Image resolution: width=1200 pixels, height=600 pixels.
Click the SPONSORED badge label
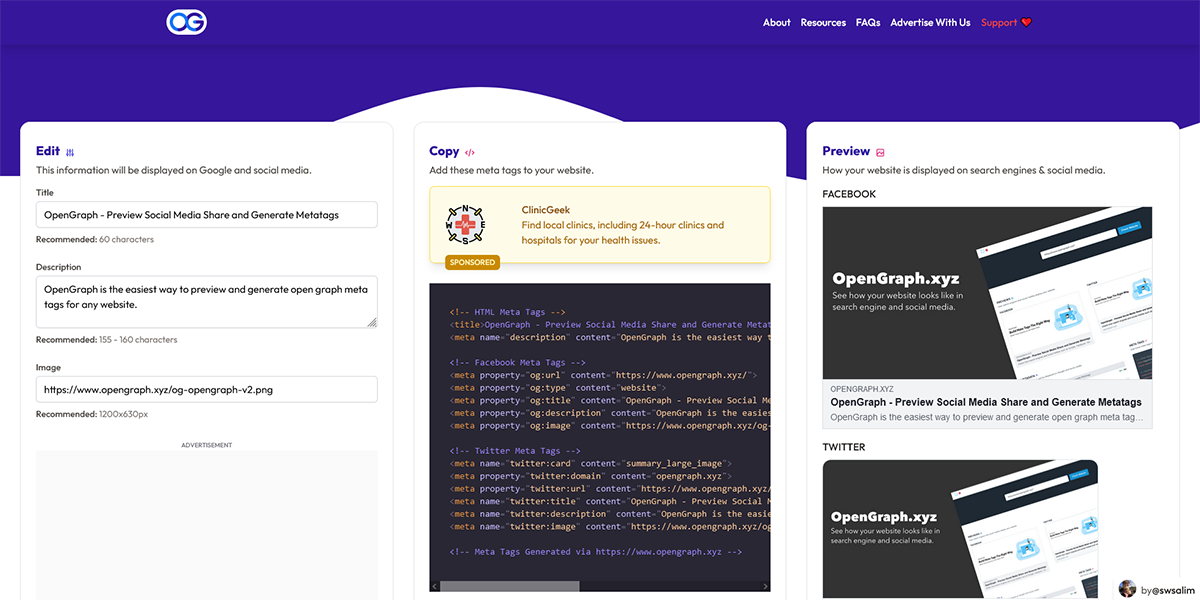tap(472, 263)
